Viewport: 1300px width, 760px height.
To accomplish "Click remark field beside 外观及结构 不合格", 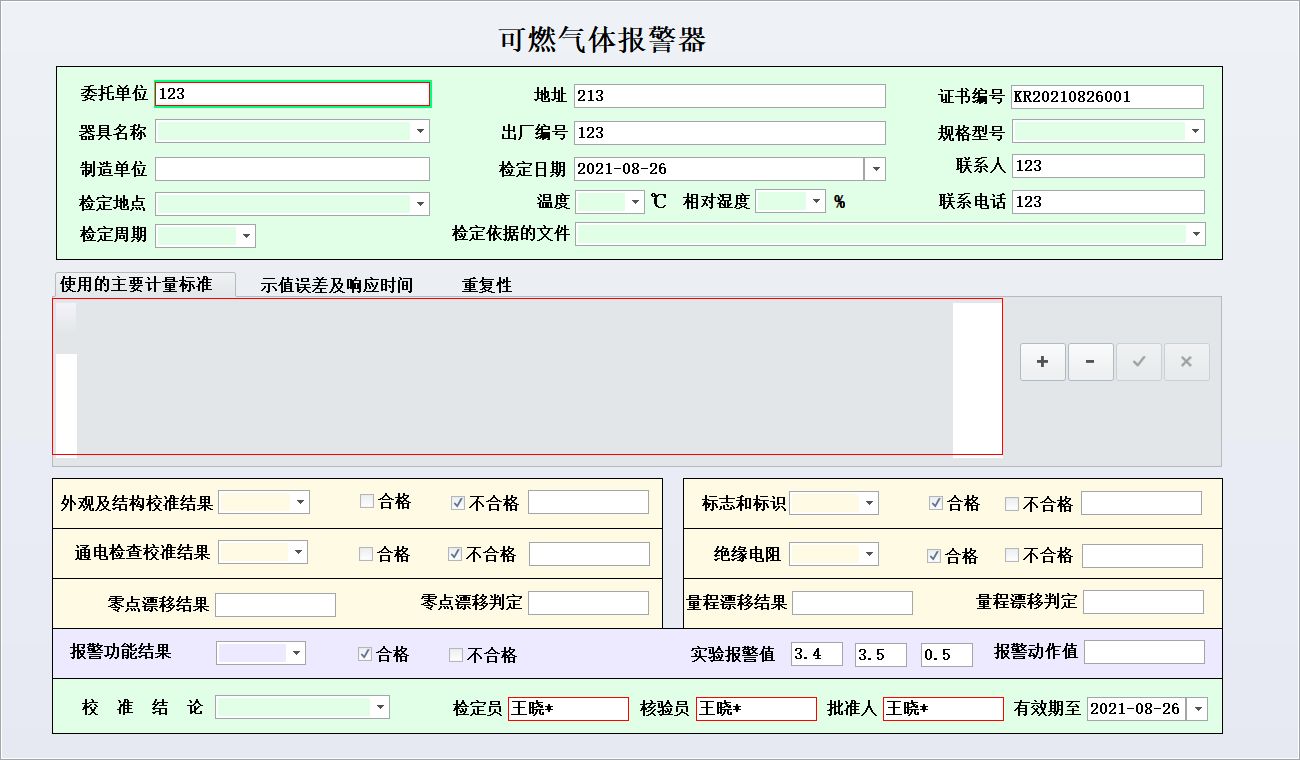I will pyautogui.click(x=589, y=502).
